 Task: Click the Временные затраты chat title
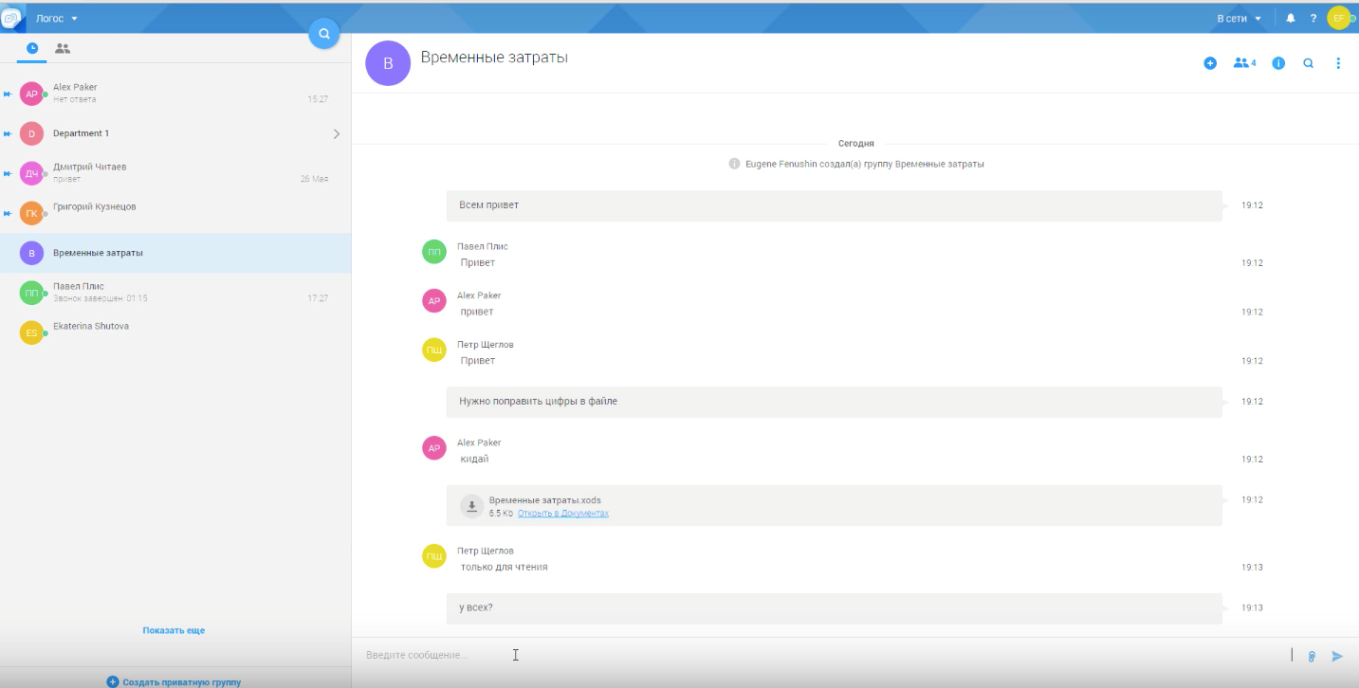tap(494, 58)
